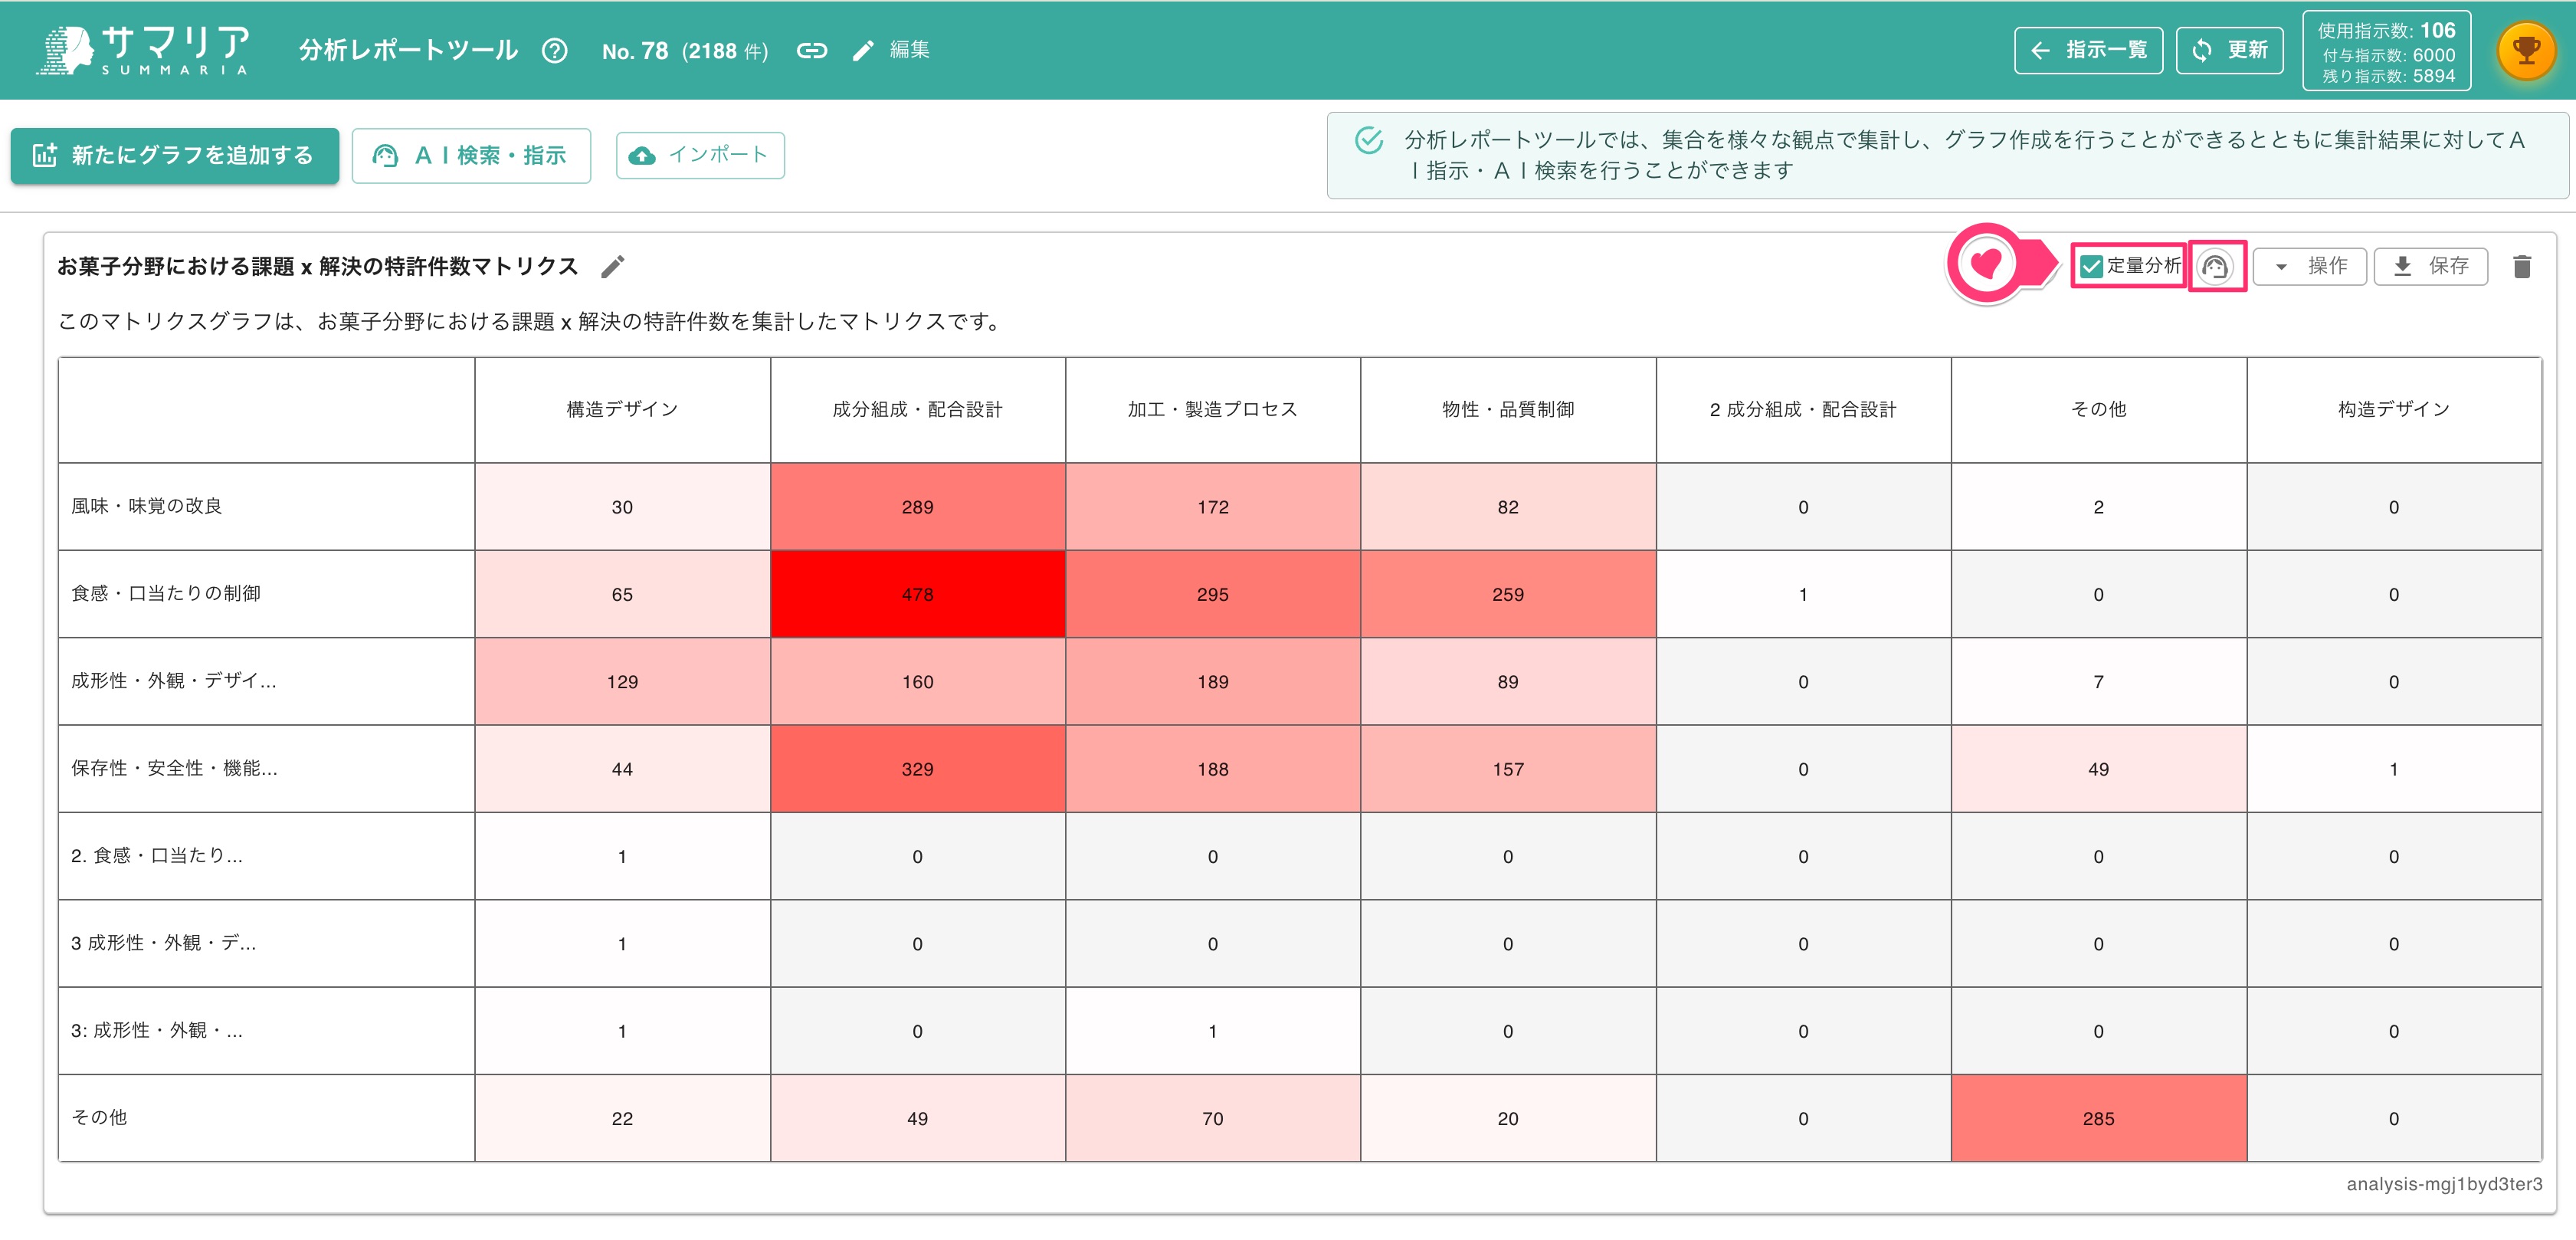Click the cell with value 478
The image size is (2576, 1240).
917,594
